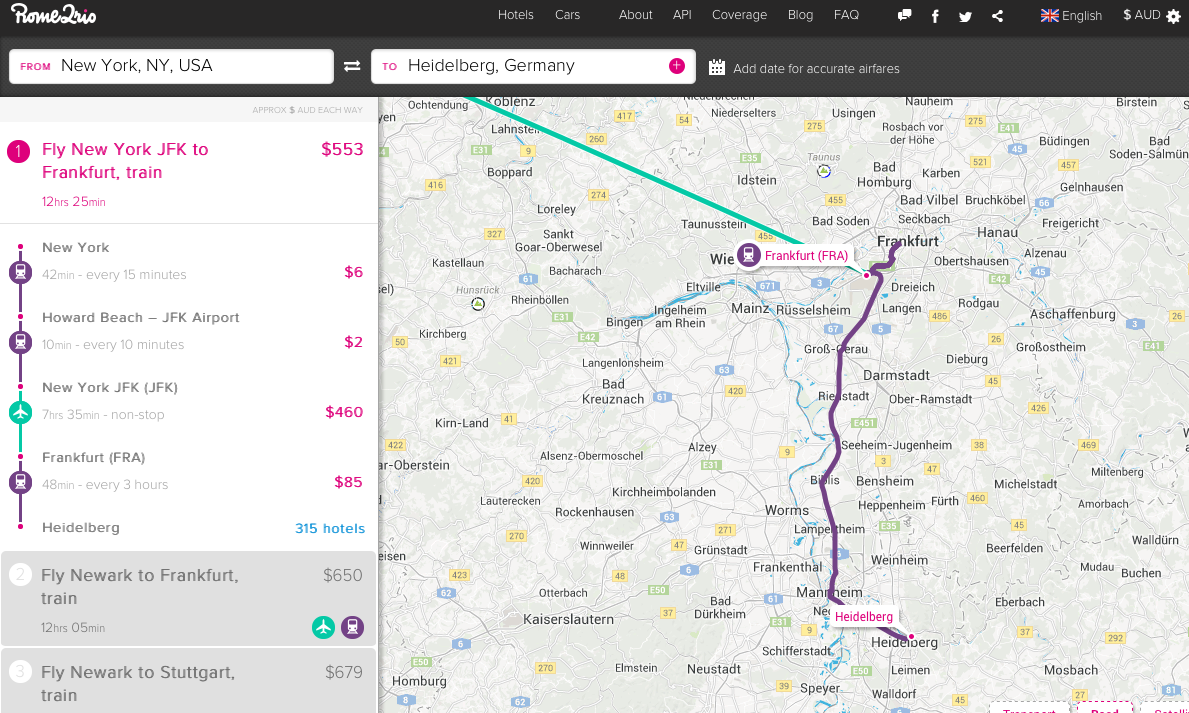Expand the Fly Newark to Stuttgart route
Screen dimensions: 1189x713
click(x=189, y=681)
